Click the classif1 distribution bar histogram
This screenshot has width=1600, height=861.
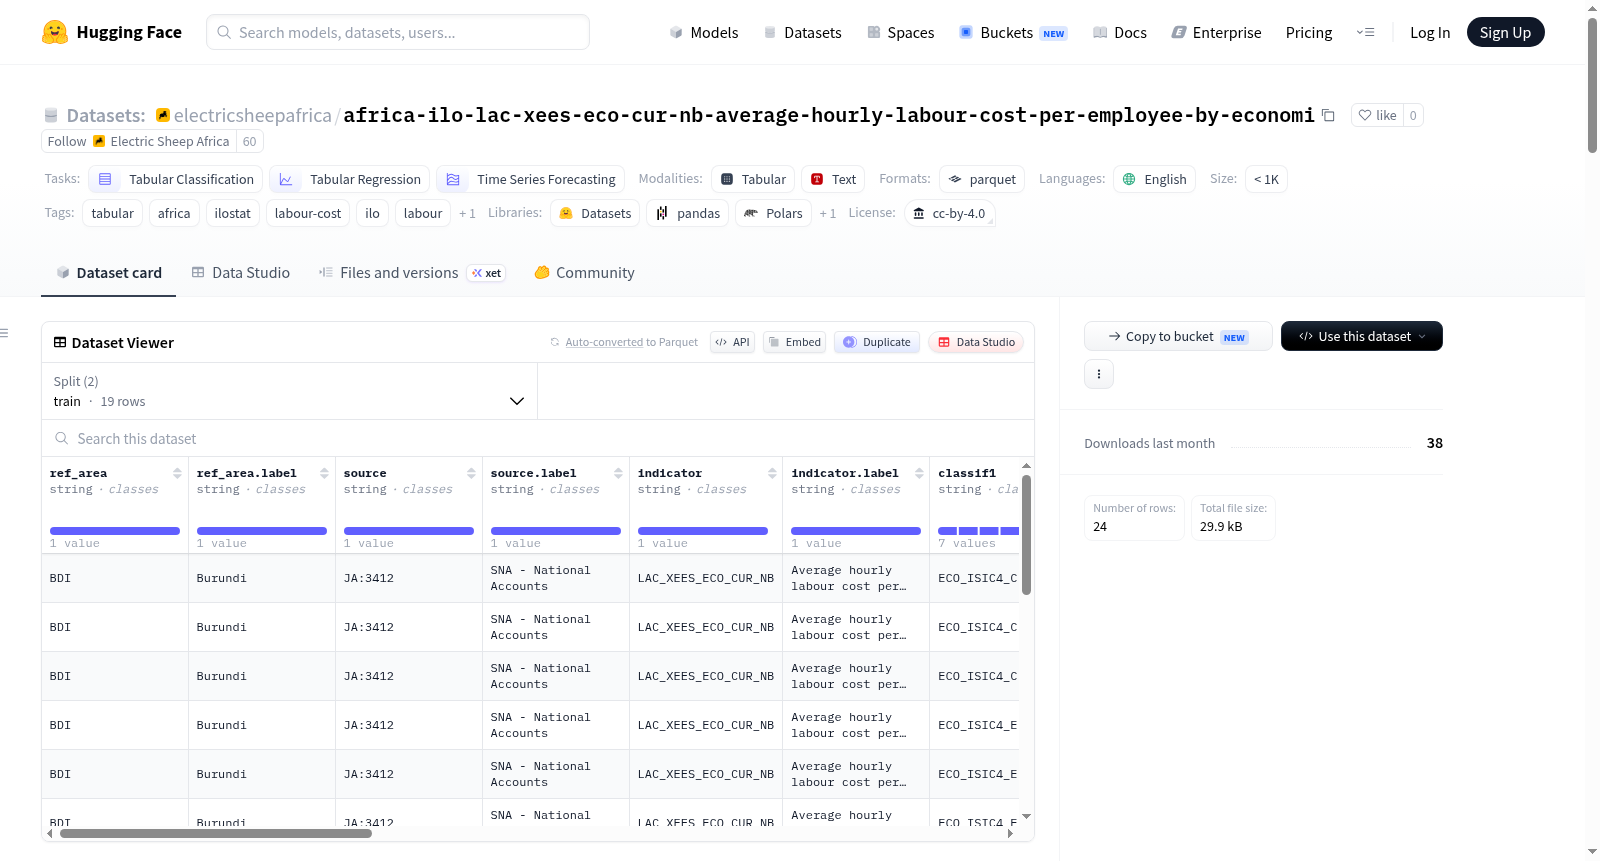coord(978,531)
